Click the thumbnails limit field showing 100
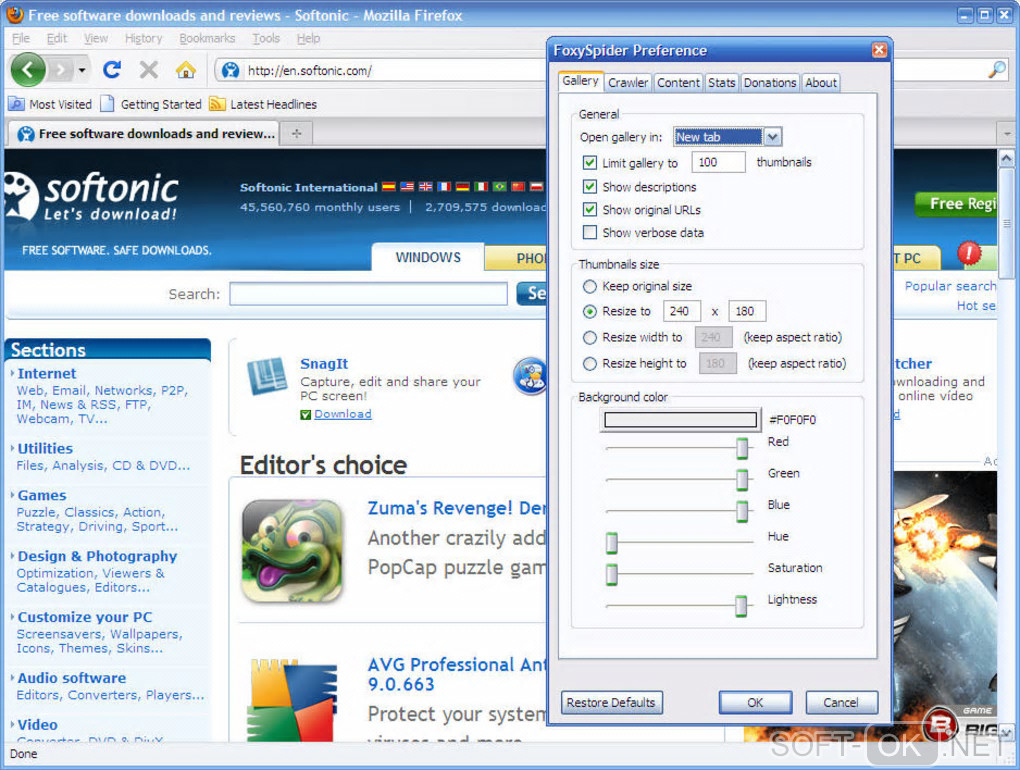Viewport: 1020px width, 770px height. [x=718, y=162]
